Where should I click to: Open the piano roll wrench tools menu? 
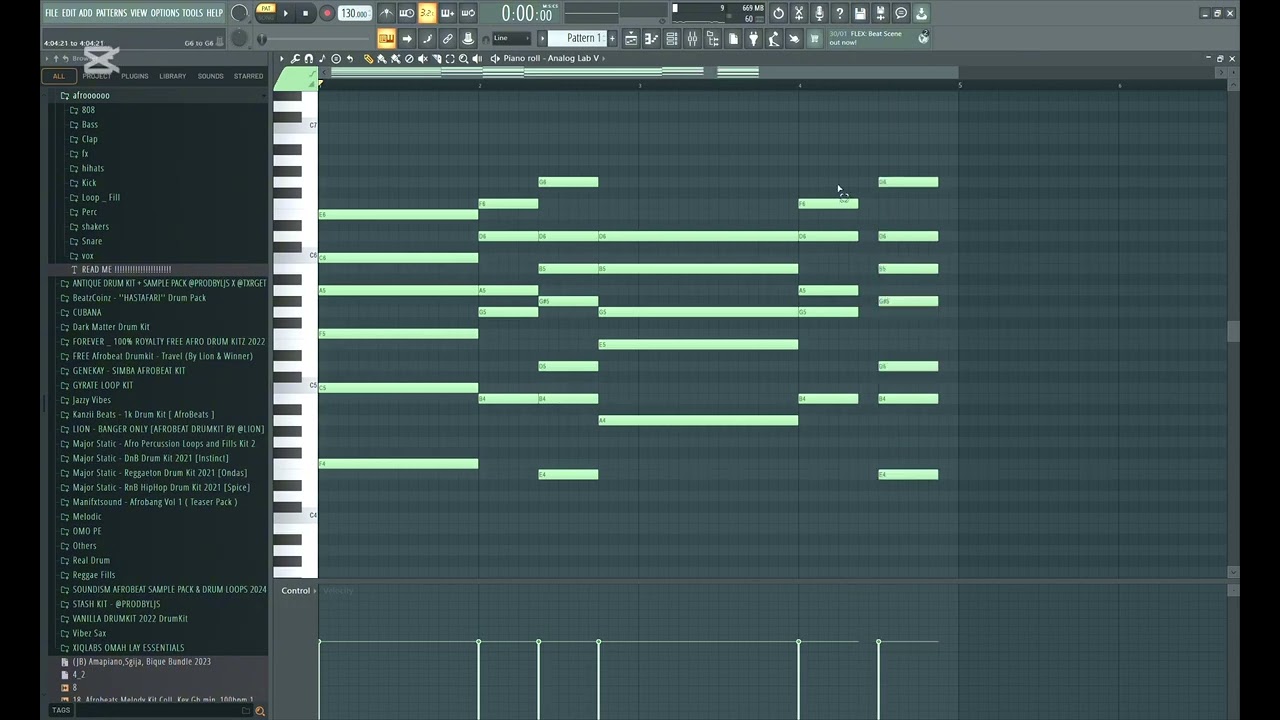tap(295, 58)
